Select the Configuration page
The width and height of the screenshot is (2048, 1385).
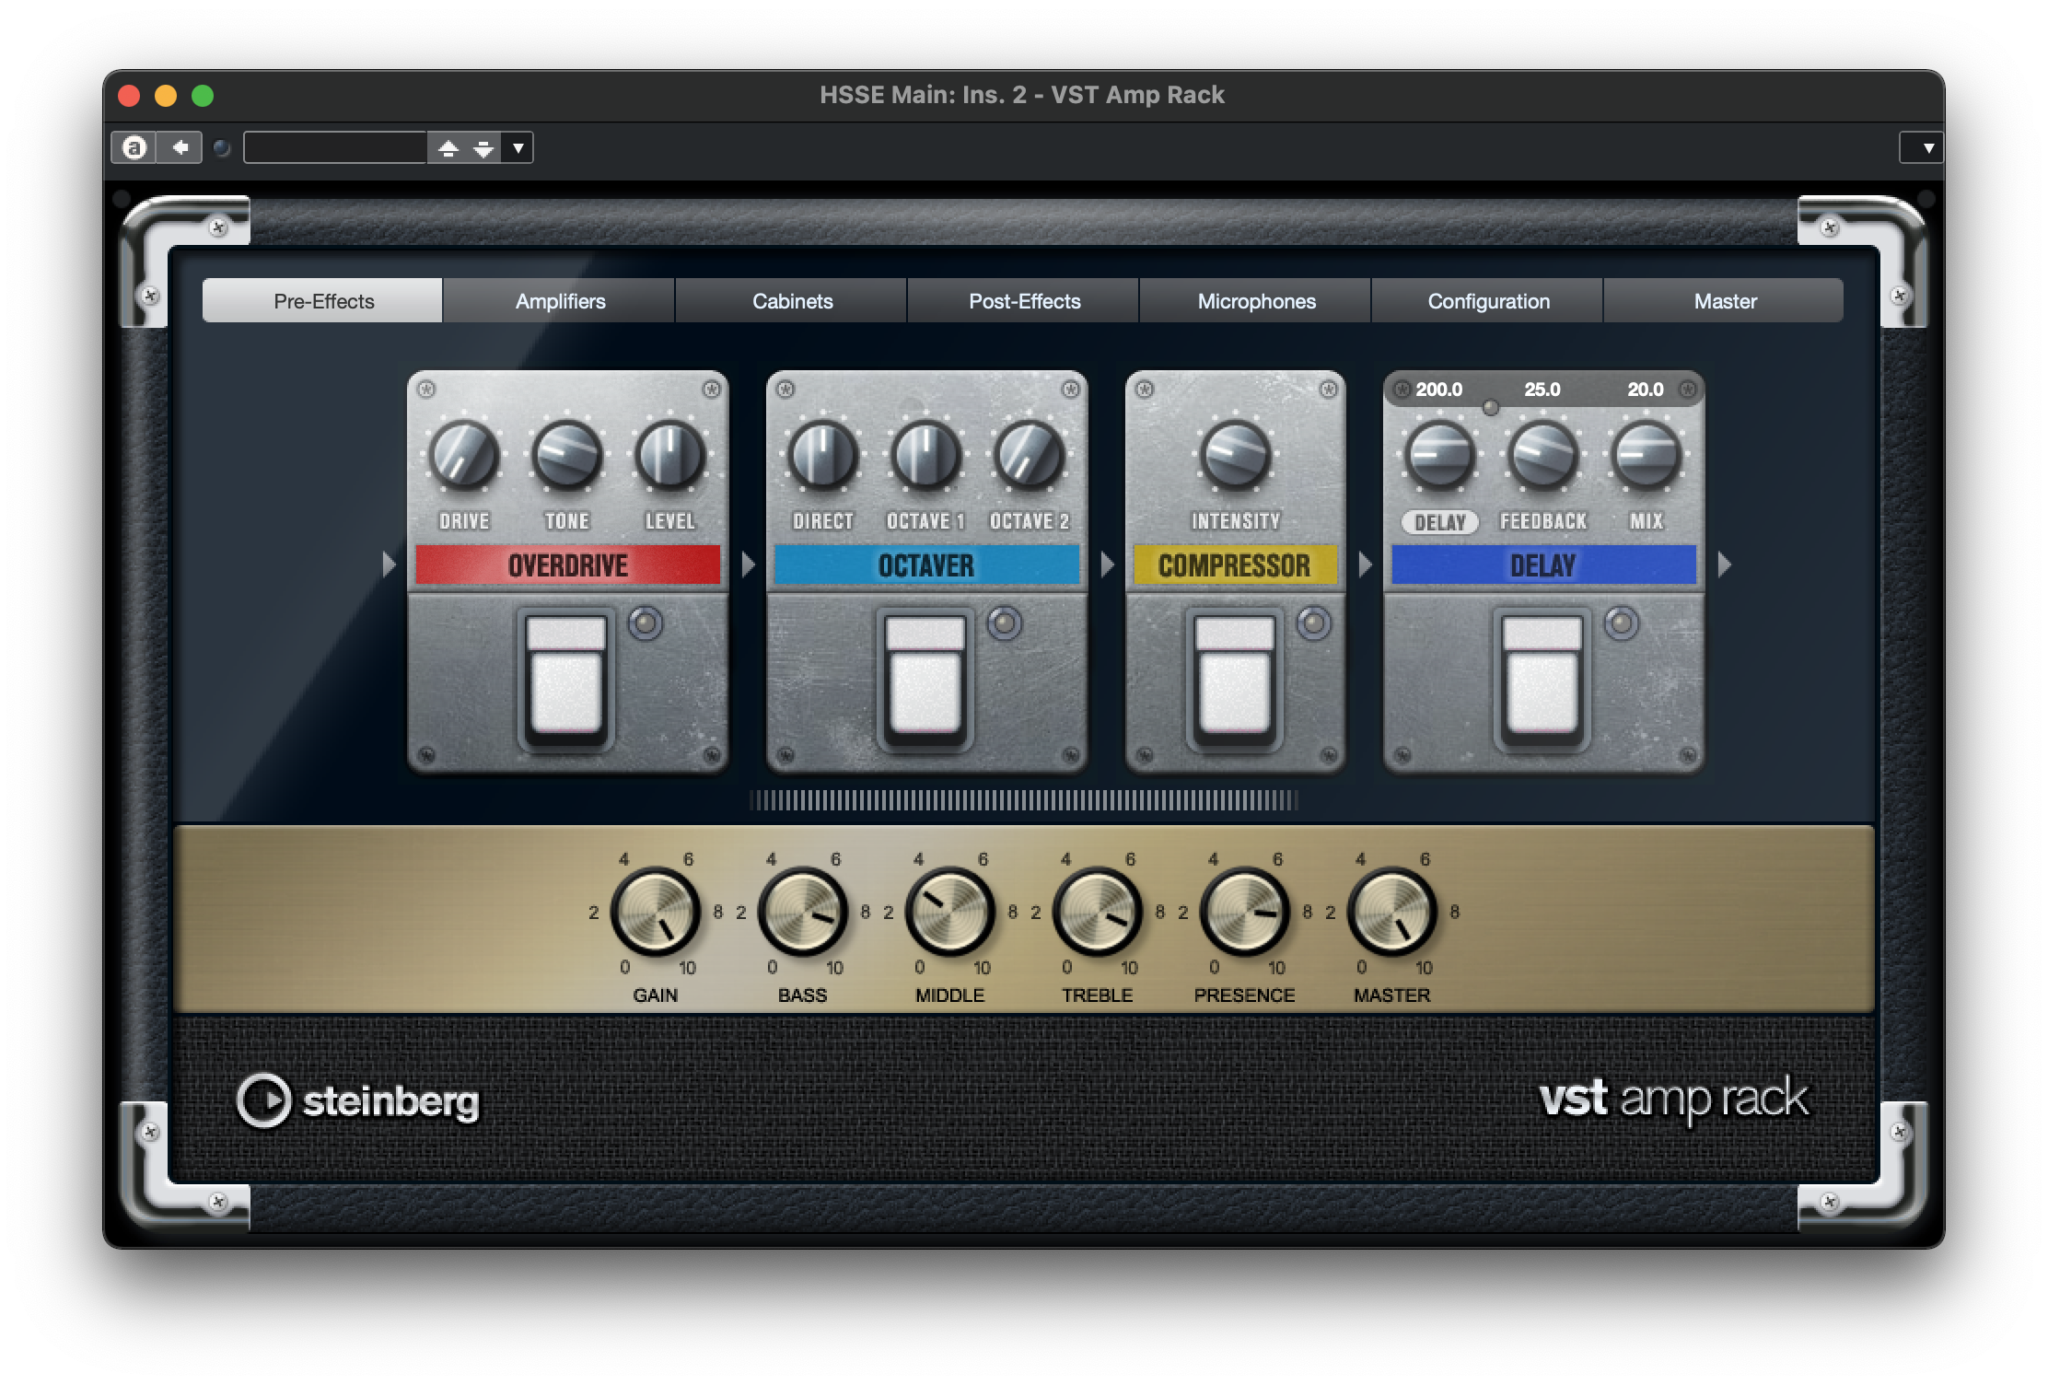1487,300
